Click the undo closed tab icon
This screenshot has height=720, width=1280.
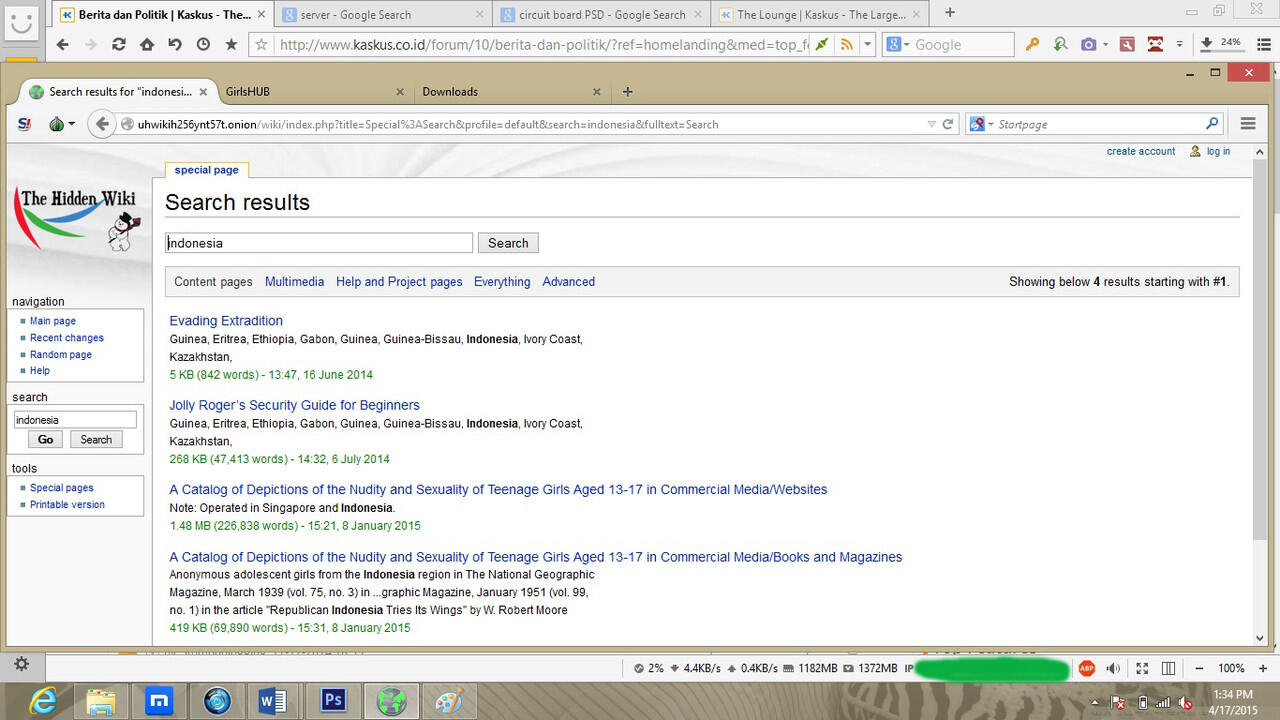175,45
